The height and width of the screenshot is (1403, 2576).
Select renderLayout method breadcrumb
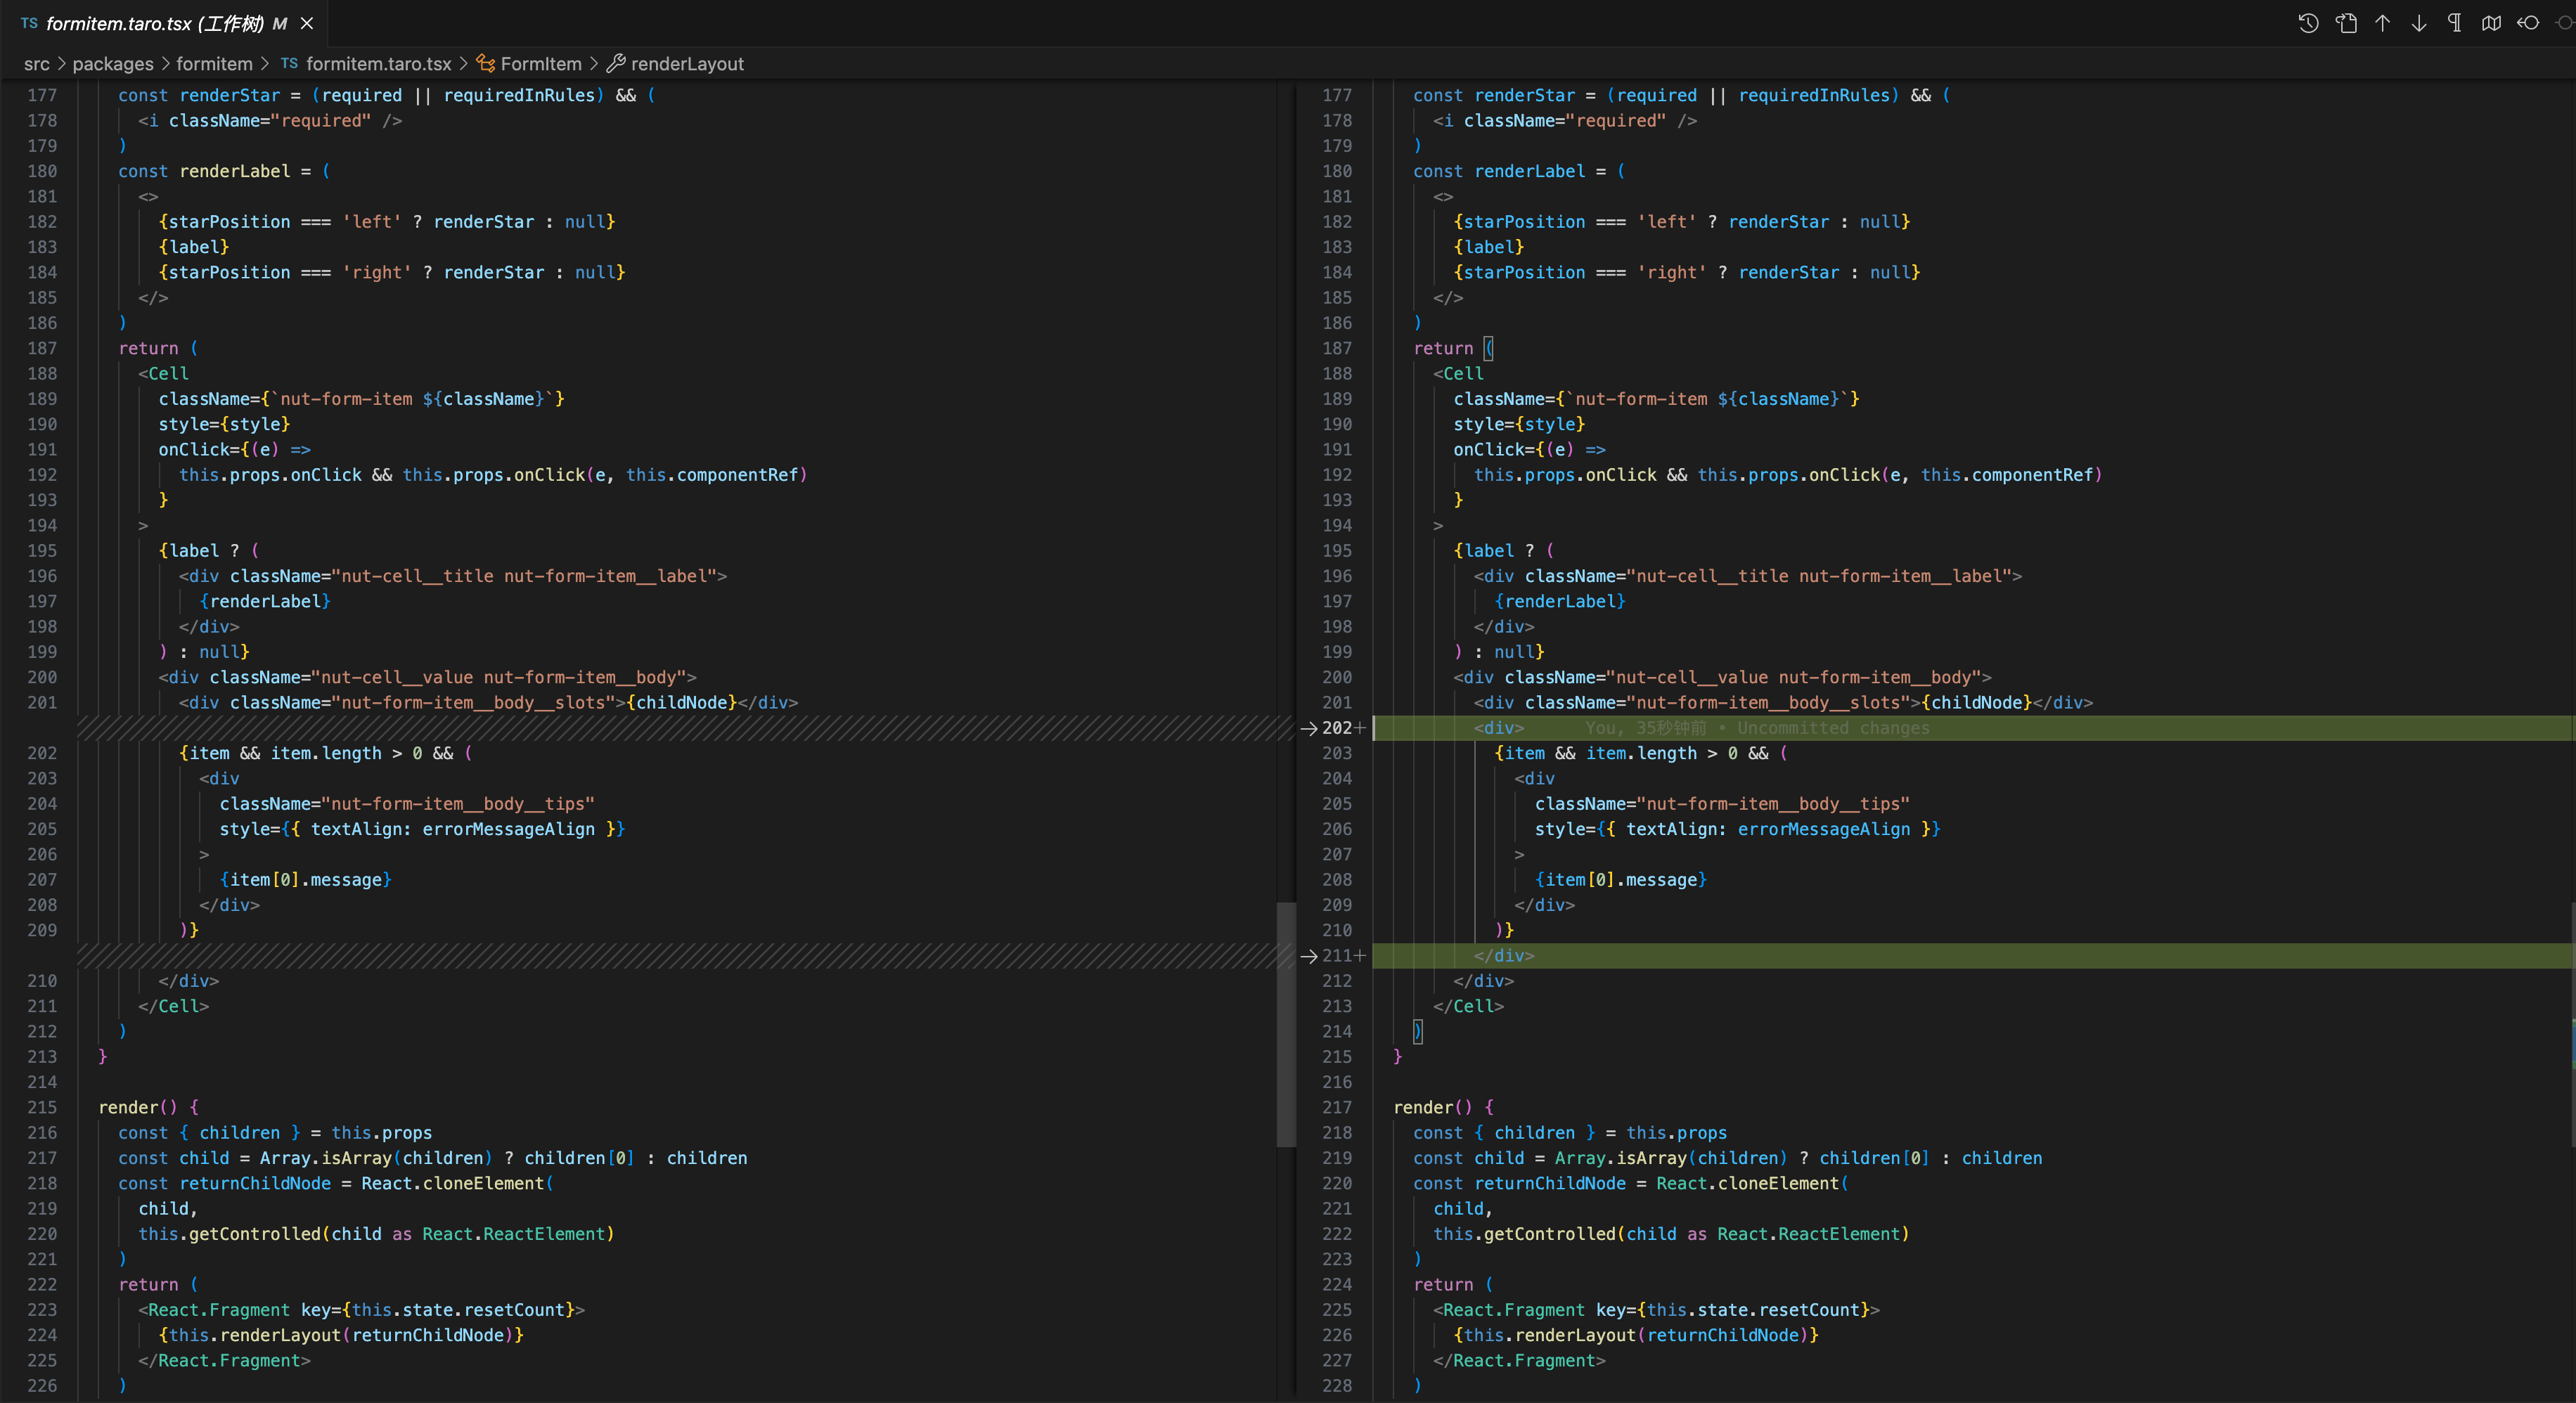click(x=687, y=64)
